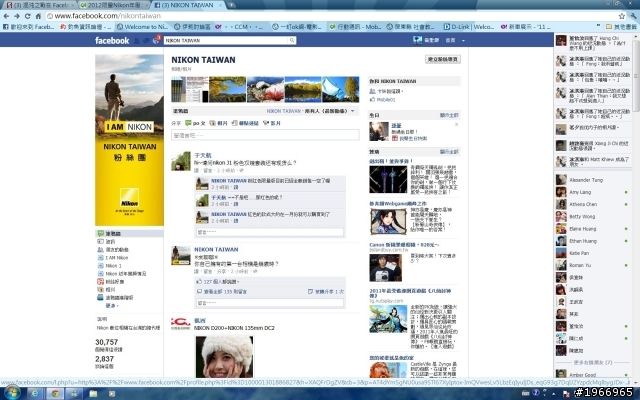The width and height of the screenshot is (640, 400).
Task: Click the browser address bar
Action: coord(331,16)
